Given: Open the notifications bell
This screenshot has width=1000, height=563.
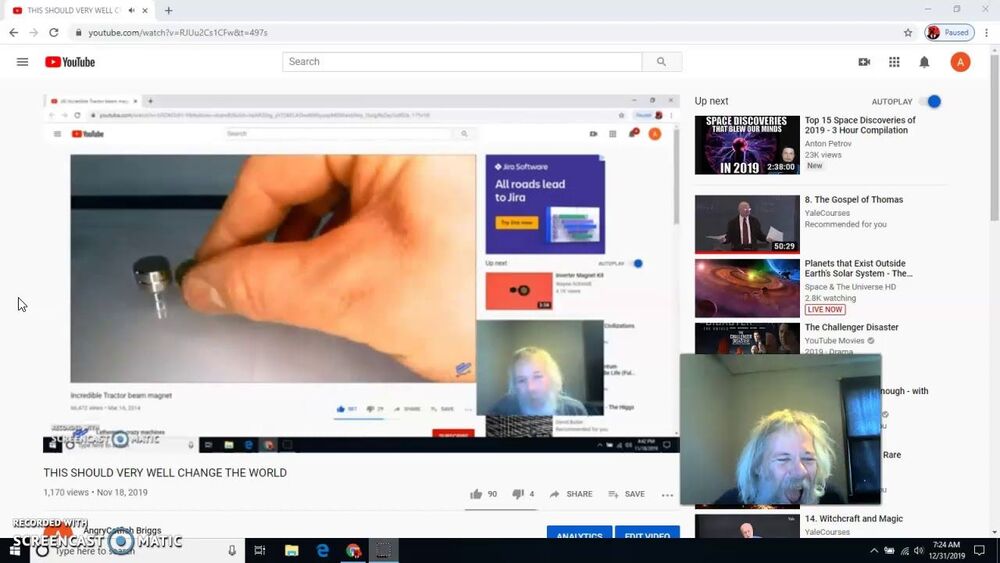Looking at the screenshot, I should point(924,62).
